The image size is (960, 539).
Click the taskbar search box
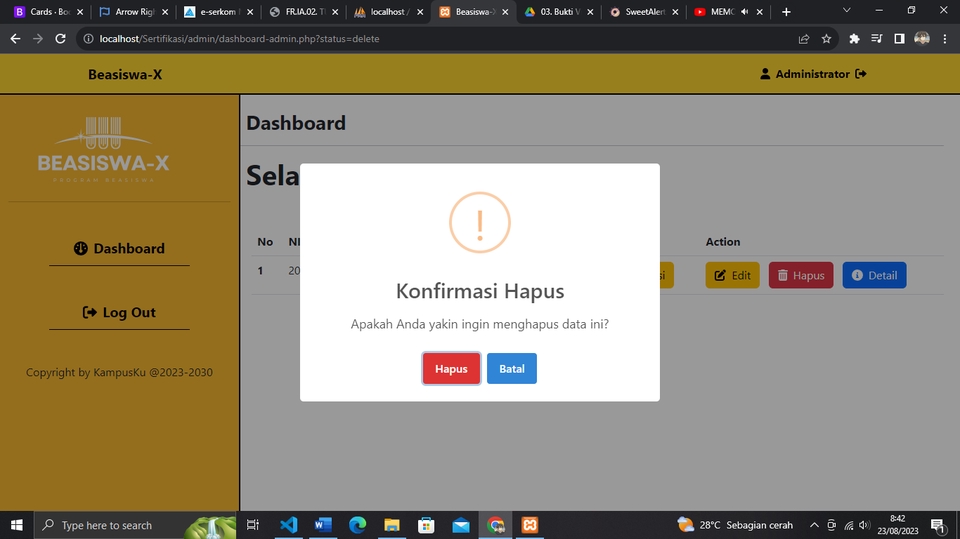[x=135, y=525]
